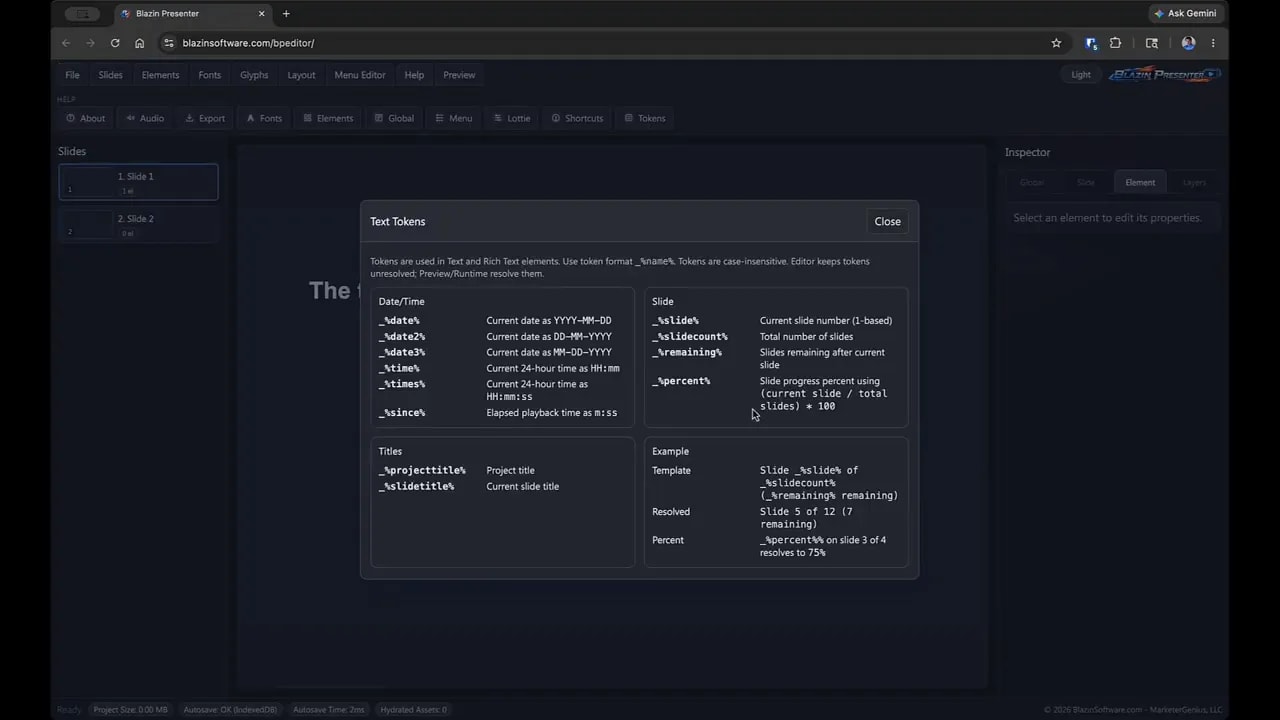The width and height of the screenshot is (1280, 720).
Task: Open the Chrome profile avatar
Action: [x=1188, y=43]
